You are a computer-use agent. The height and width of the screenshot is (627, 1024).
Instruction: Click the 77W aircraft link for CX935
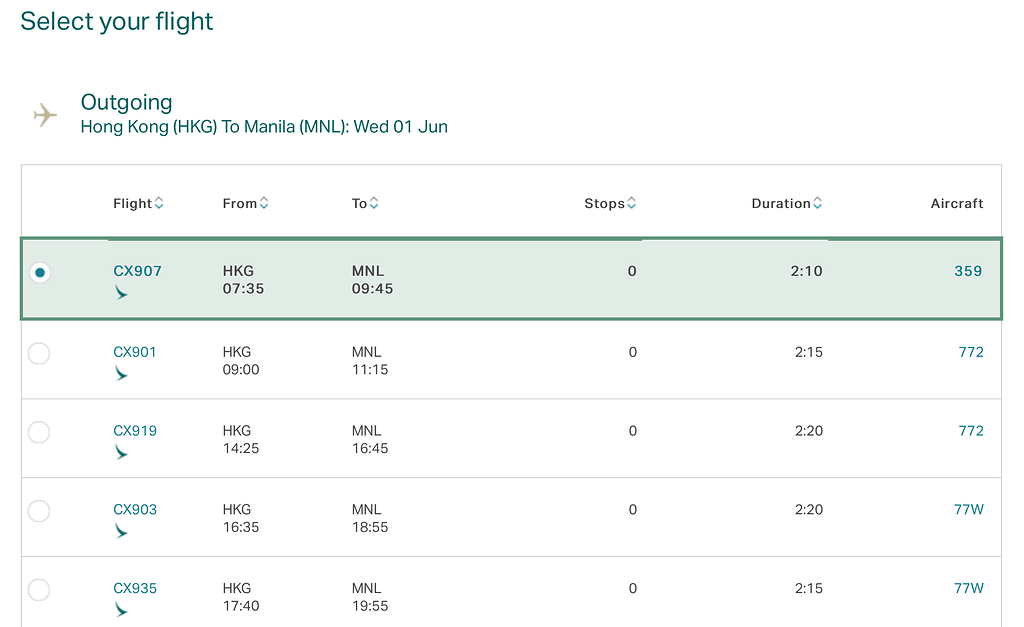[x=969, y=588]
